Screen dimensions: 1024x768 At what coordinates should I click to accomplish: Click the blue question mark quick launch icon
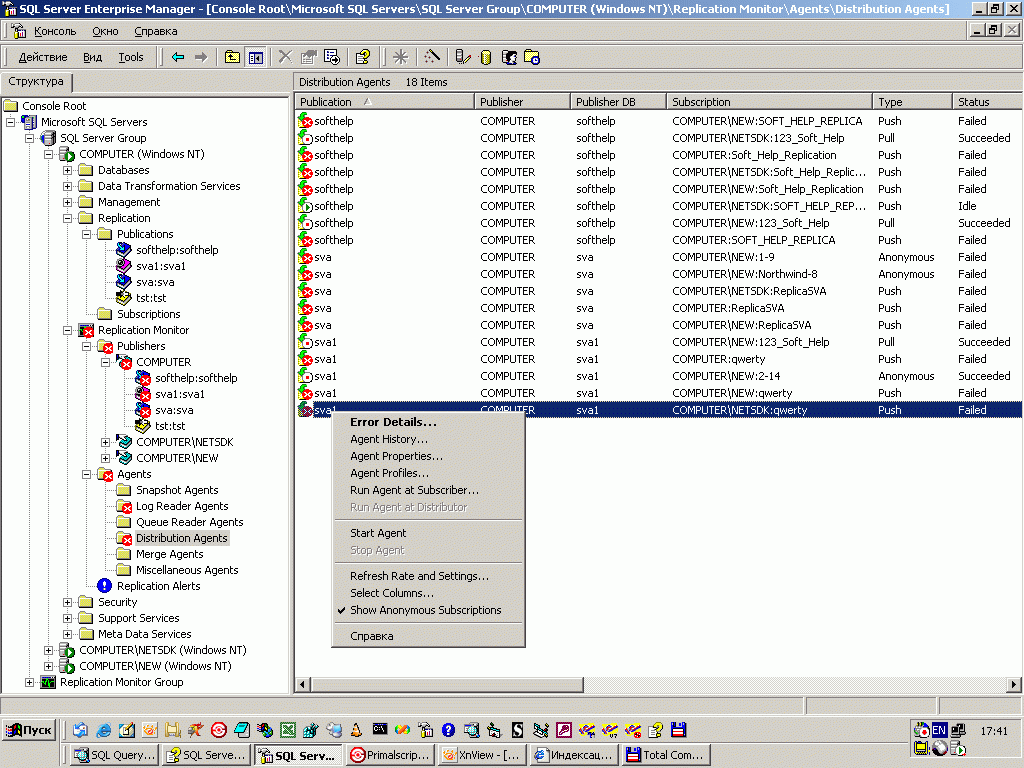pyautogui.click(x=448, y=730)
